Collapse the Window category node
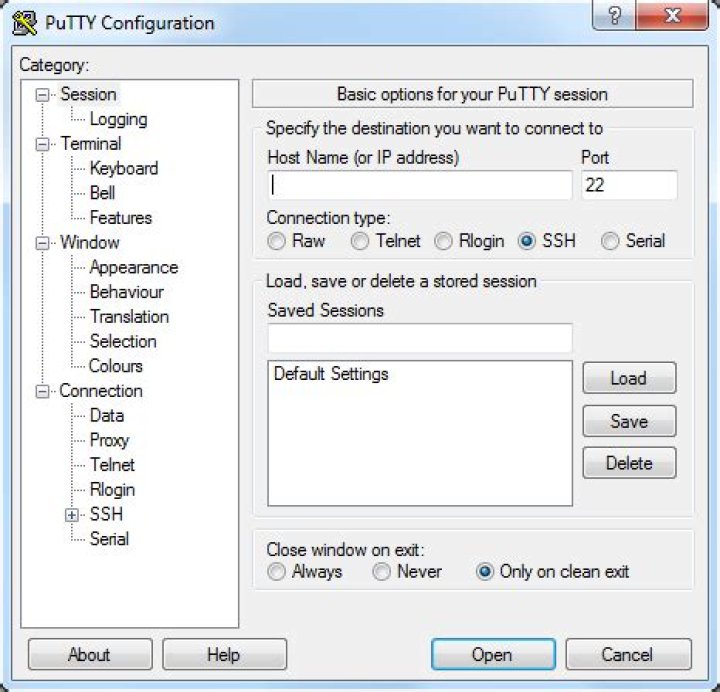Screen dimensions: 720x692 [x=42, y=243]
